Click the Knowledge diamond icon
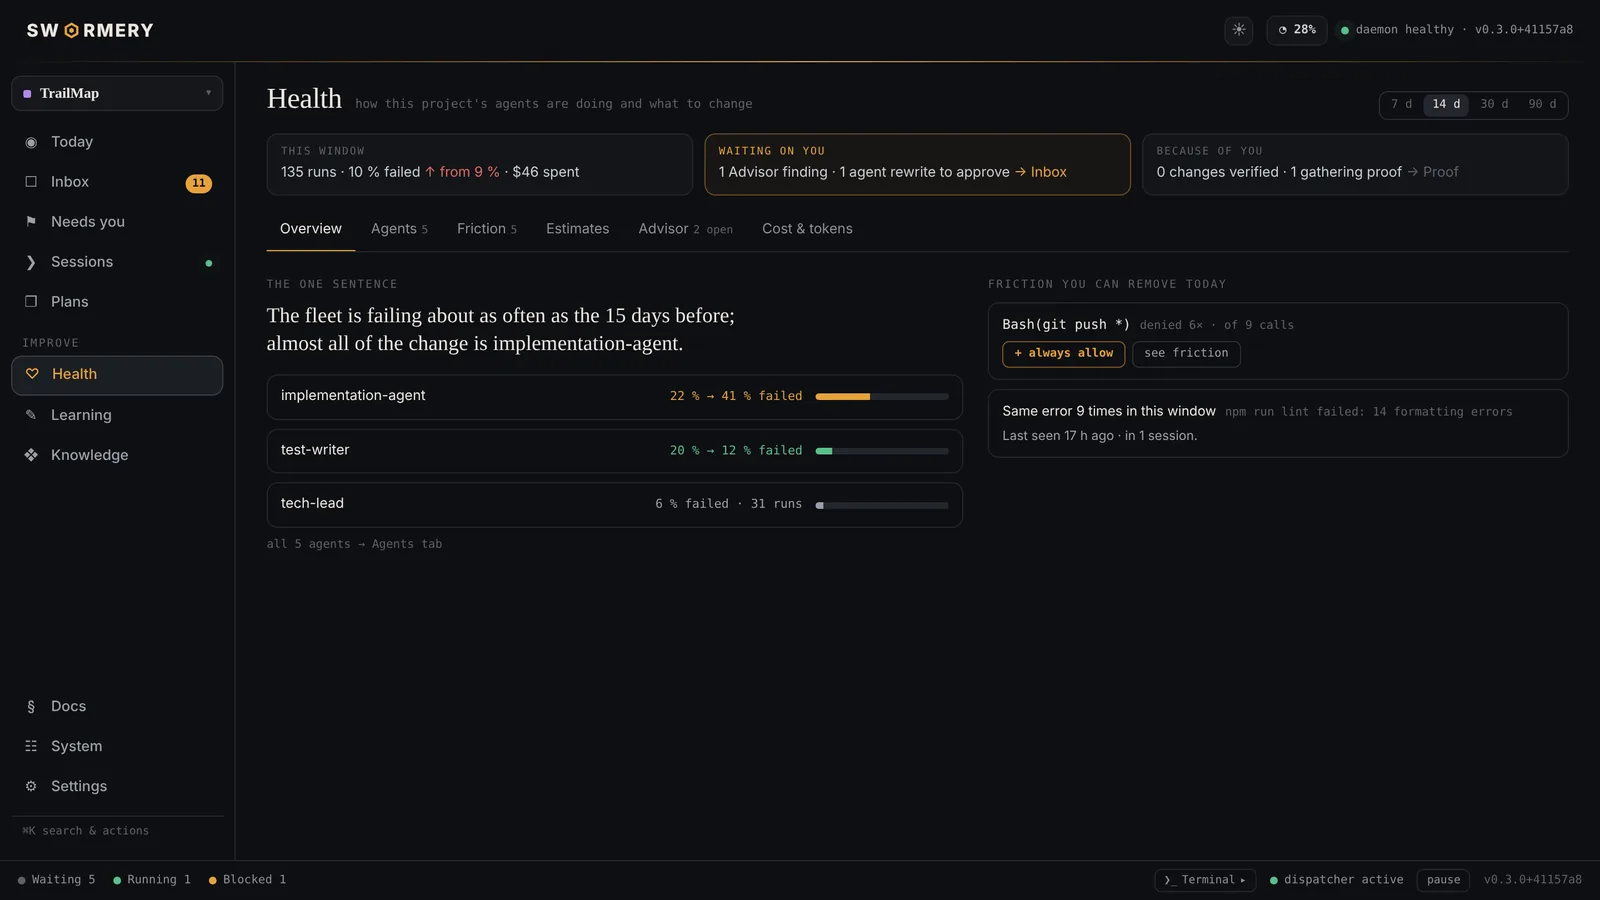The height and width of the screenshot is (900, 1600). (x=31, y=455)
